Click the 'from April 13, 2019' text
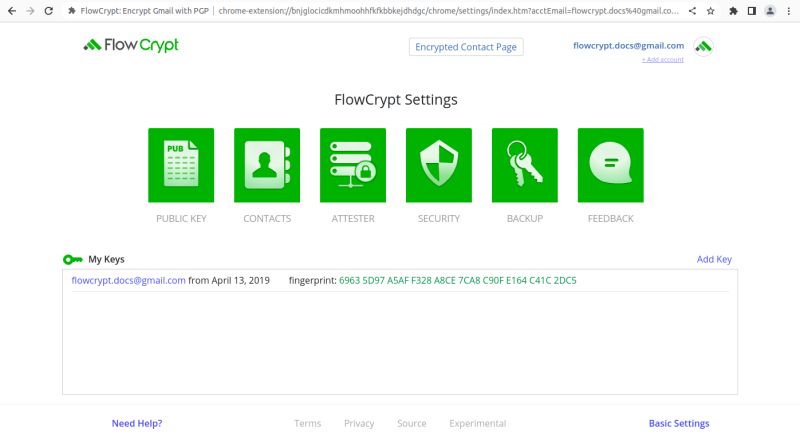The width and height of the screenshot is (800, 441). coord(229,280)
